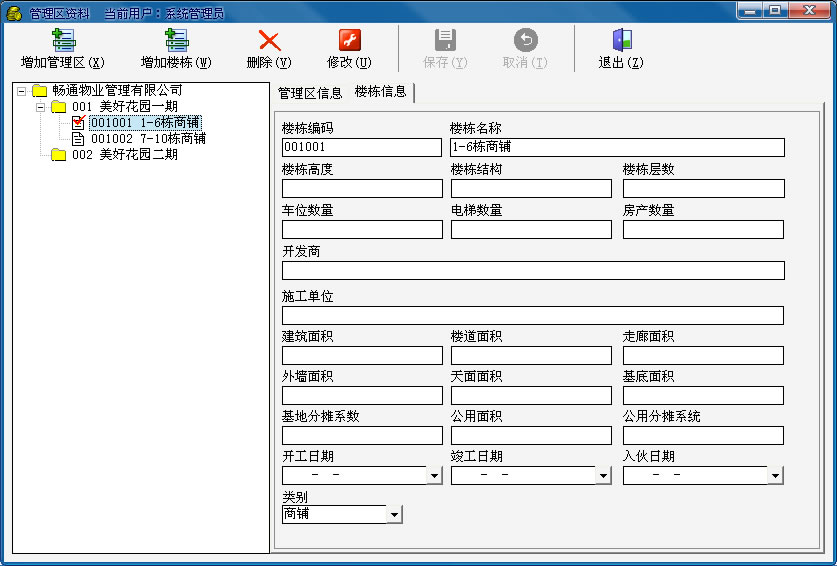
Task: Collapse the 畅通物业管理有限公司 root node
Action: point(21,91)
